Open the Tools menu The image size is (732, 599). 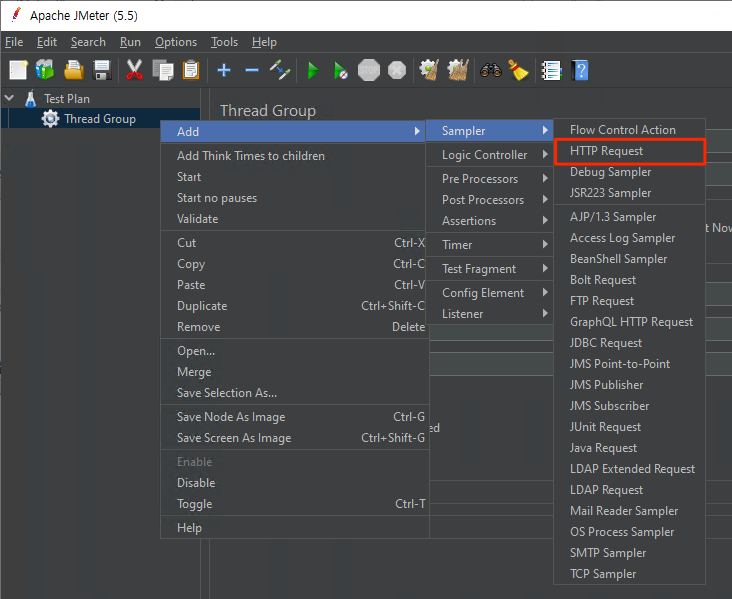[x=224, y=42]
